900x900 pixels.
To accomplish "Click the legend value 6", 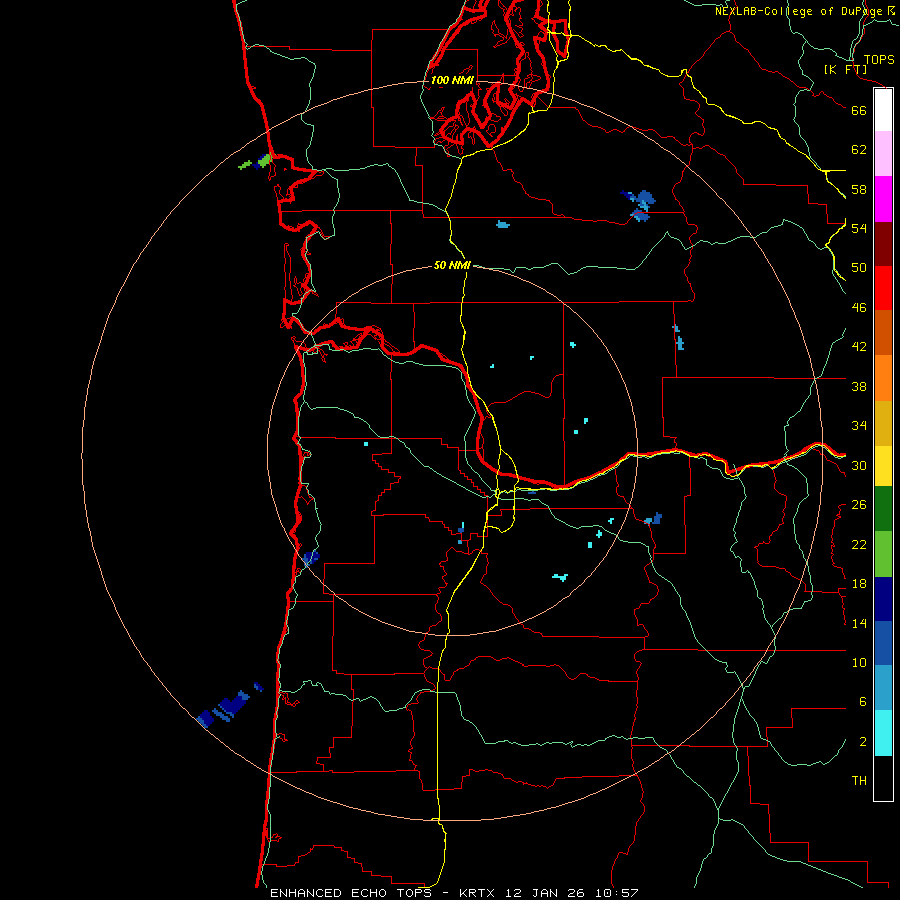I will point(863,702).
